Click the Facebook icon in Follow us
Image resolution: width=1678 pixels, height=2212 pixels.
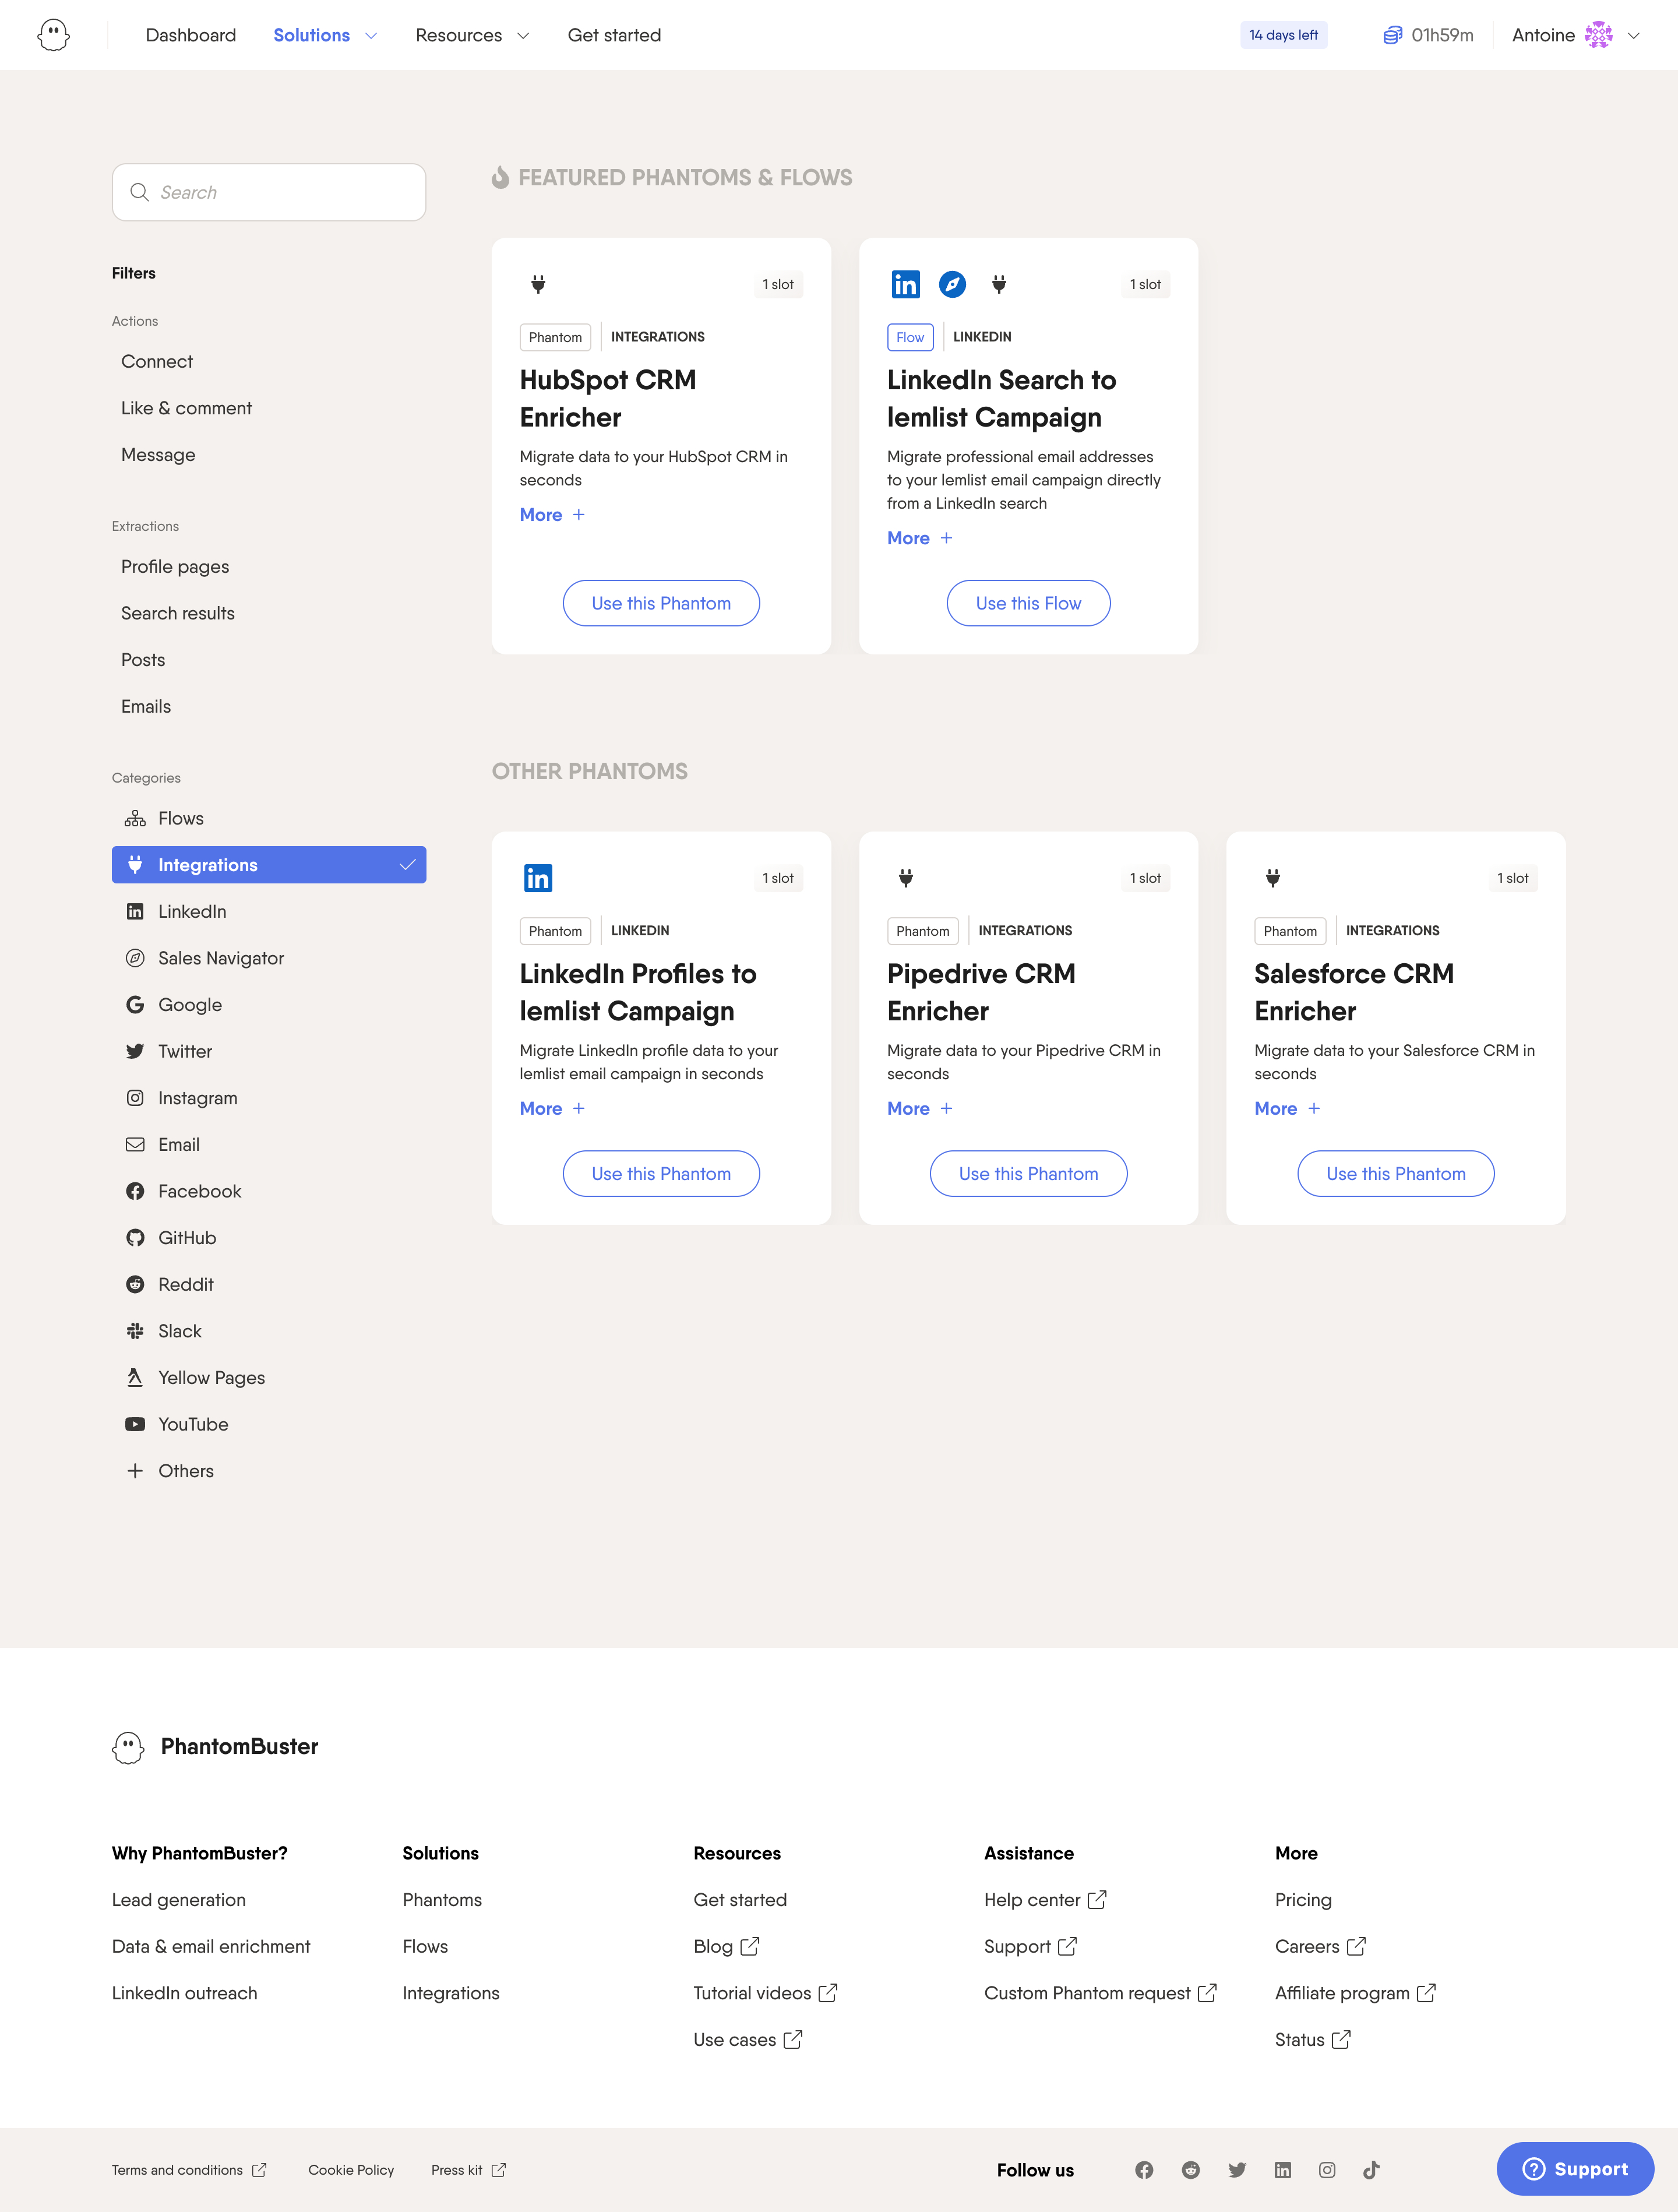coord(1144,2169)
